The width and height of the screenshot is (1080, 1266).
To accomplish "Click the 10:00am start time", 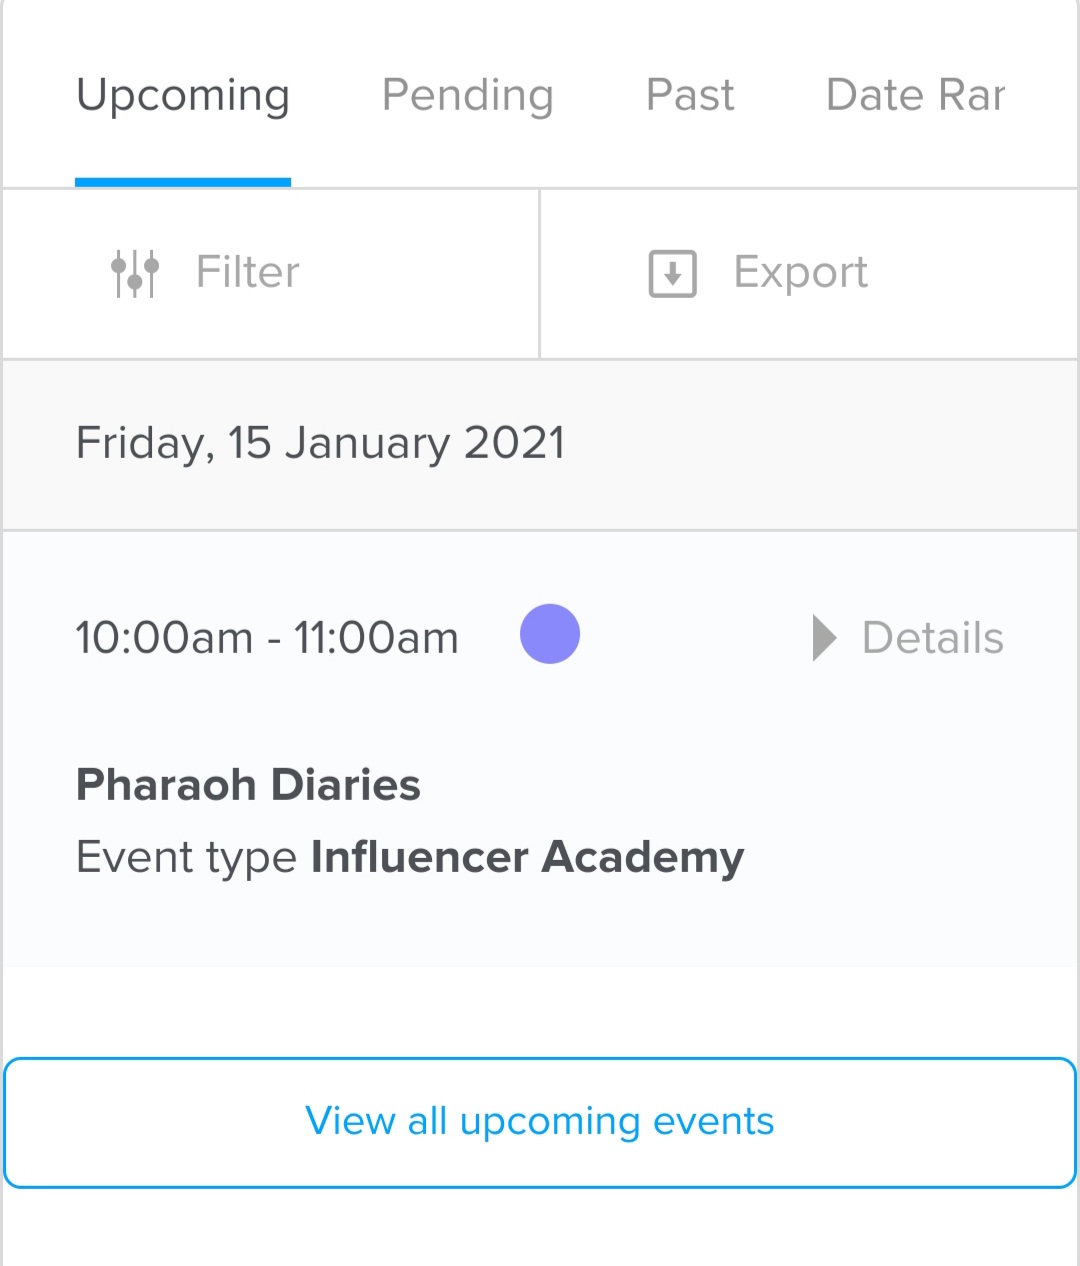I will [164, 638].
